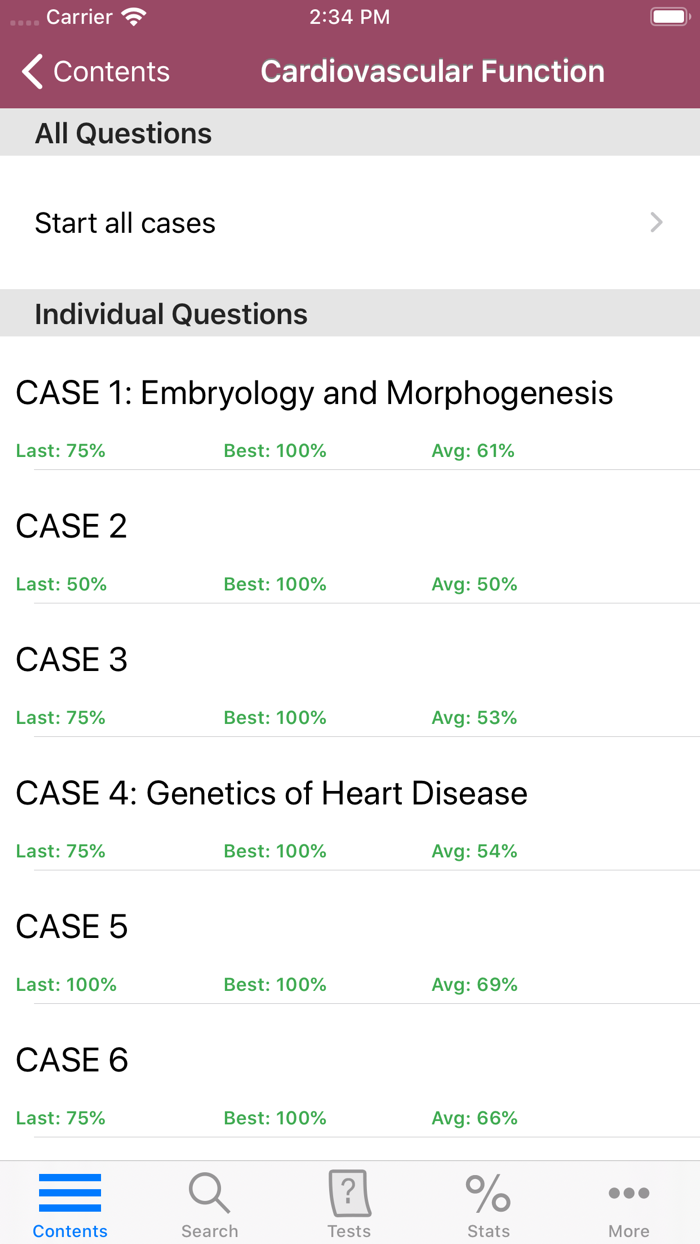Tap the Avg: 69% score under CASE 5
Screen dimensions: 700x1244
pyautogui.click(x=473, y=984)
